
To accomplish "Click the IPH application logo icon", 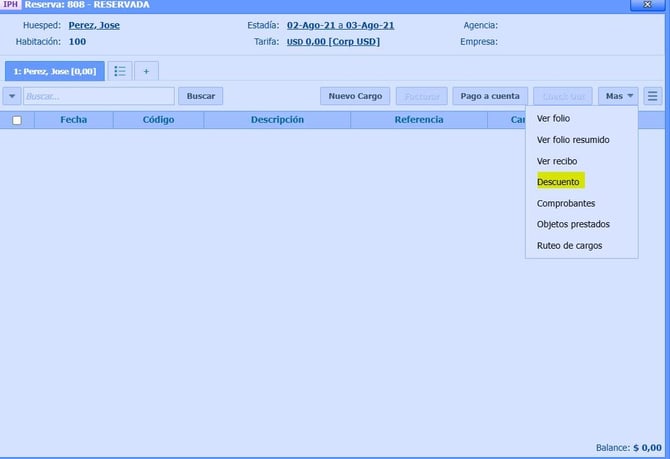I will (x=12, y=5).
